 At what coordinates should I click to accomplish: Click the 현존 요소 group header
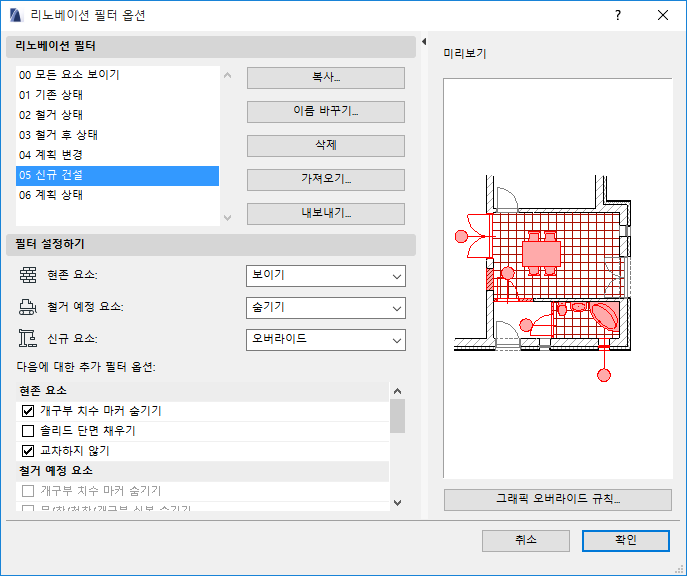click(202, 391)
